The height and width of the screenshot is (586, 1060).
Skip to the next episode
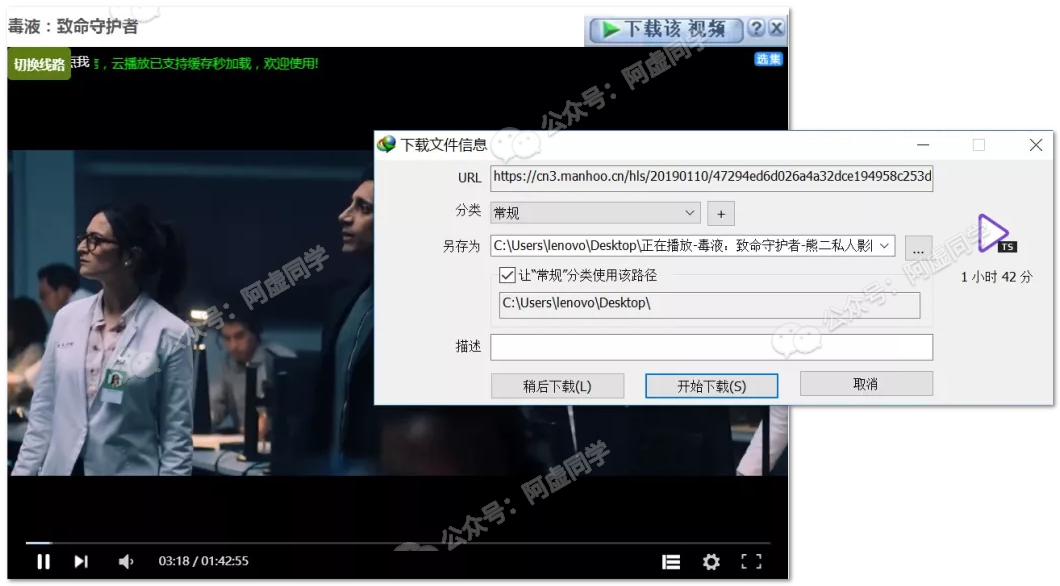81,562
